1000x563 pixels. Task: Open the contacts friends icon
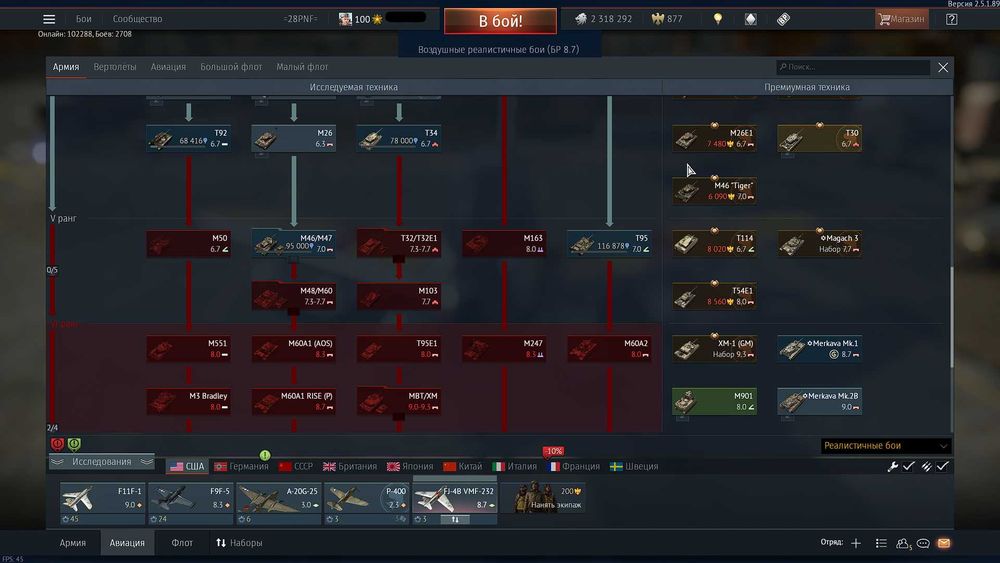903,543
